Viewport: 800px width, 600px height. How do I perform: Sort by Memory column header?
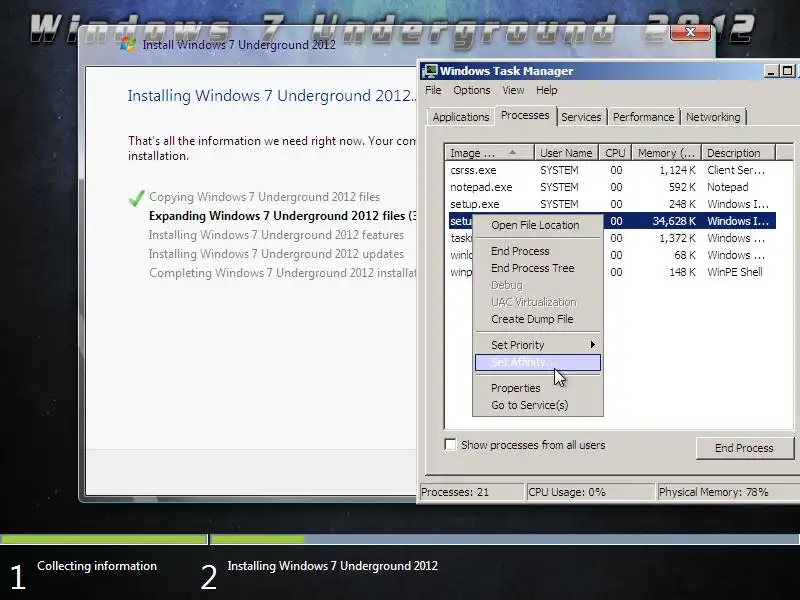coord(666,153)
